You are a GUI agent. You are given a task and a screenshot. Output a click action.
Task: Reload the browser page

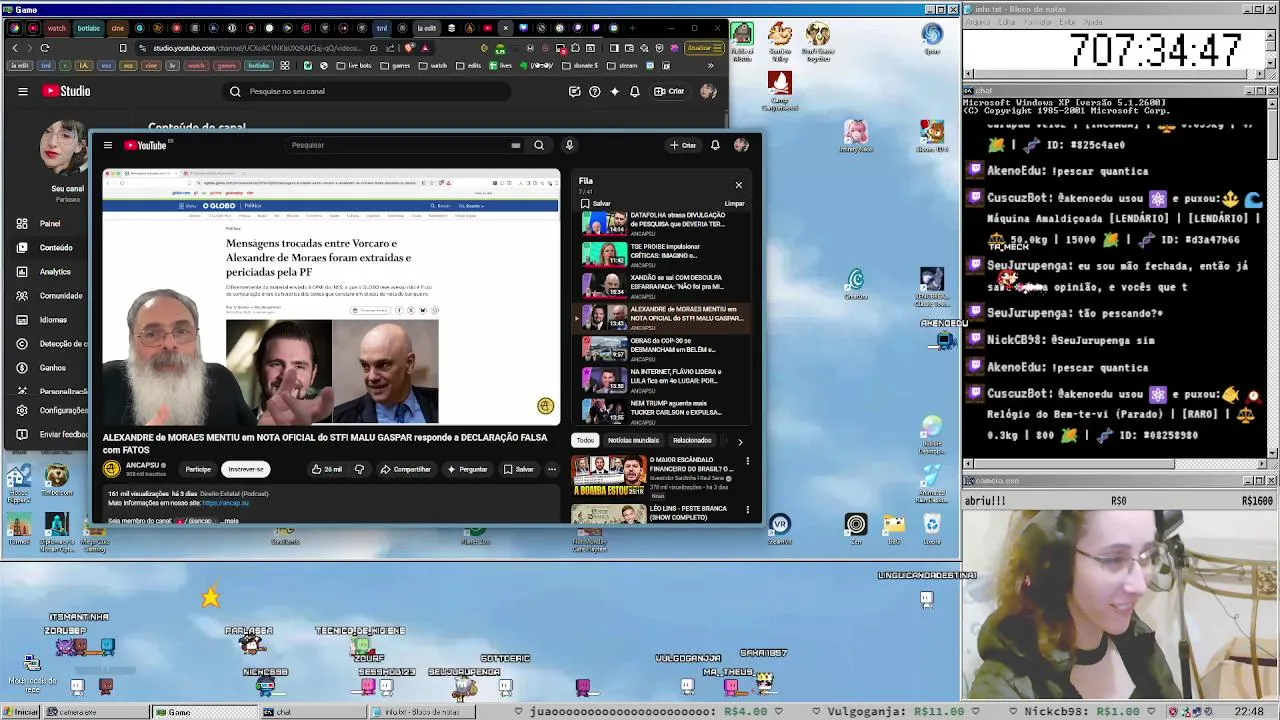45,48
